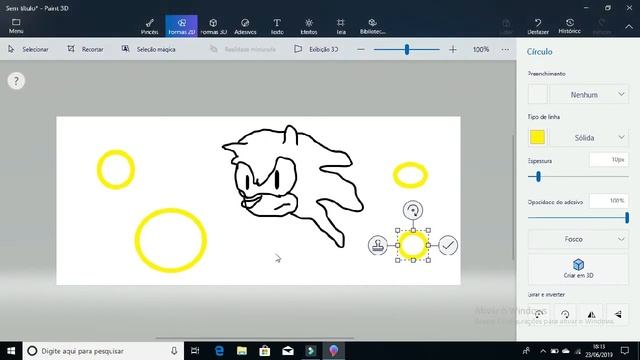Open Microsoft Store from the taskbar
Viewport: 640px width, 360px height.
[265, 351]
